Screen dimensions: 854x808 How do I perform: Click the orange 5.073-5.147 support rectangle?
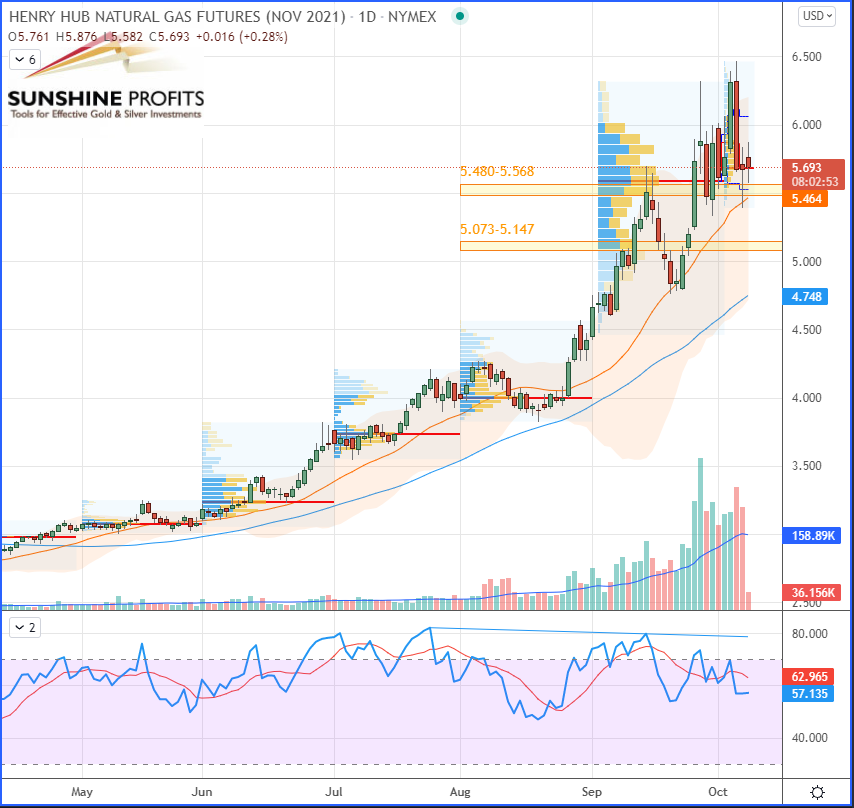coord(621,246)
